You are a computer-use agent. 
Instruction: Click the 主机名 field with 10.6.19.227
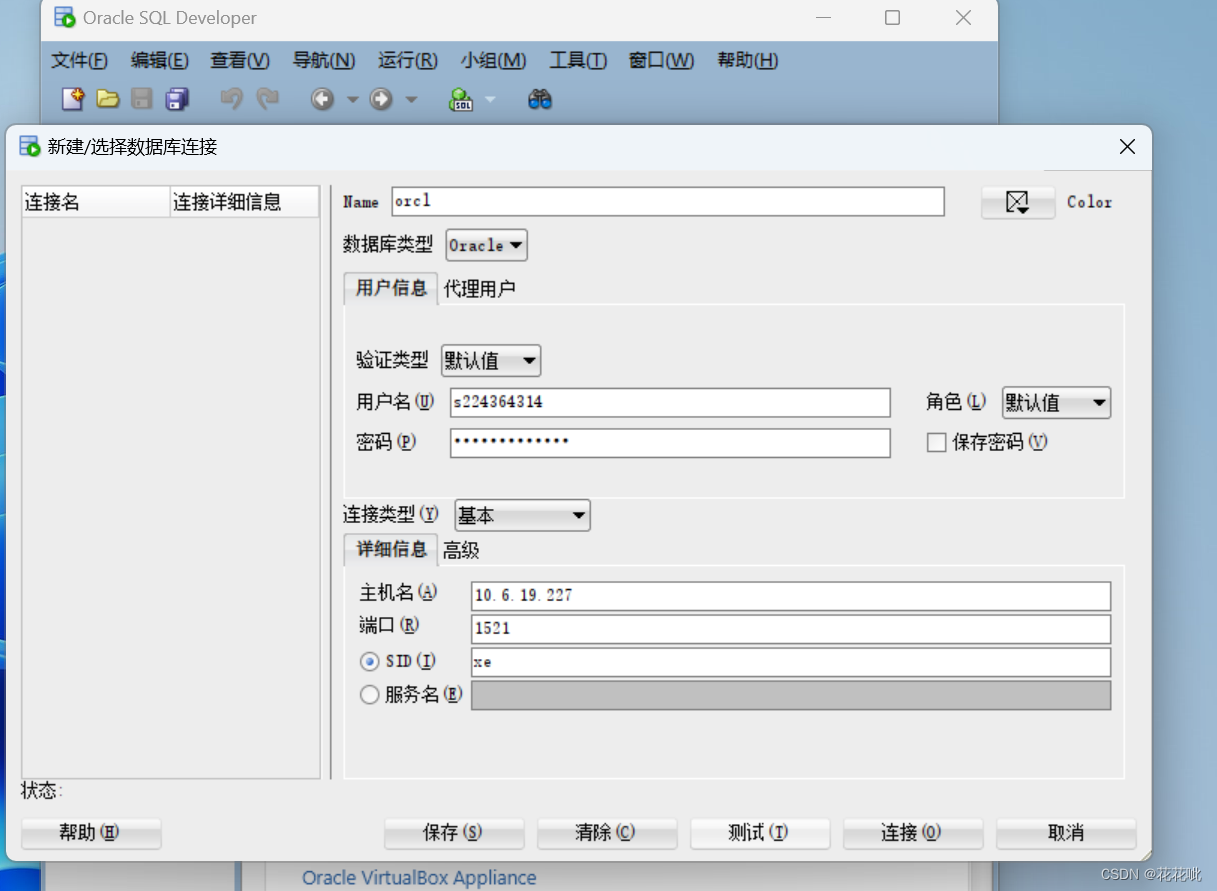pos(791,596)
